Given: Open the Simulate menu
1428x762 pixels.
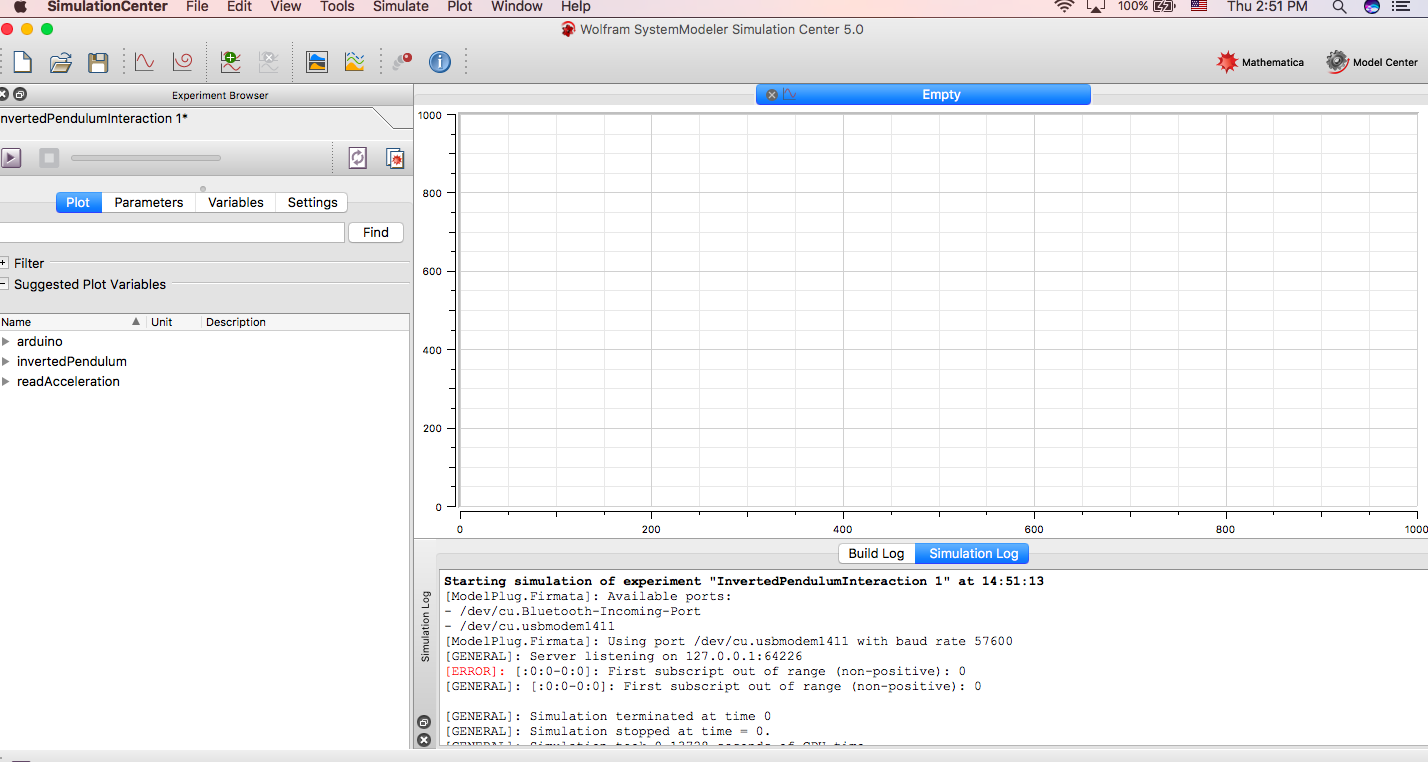Looking at the screenshot, I should [x=401, y=7].
